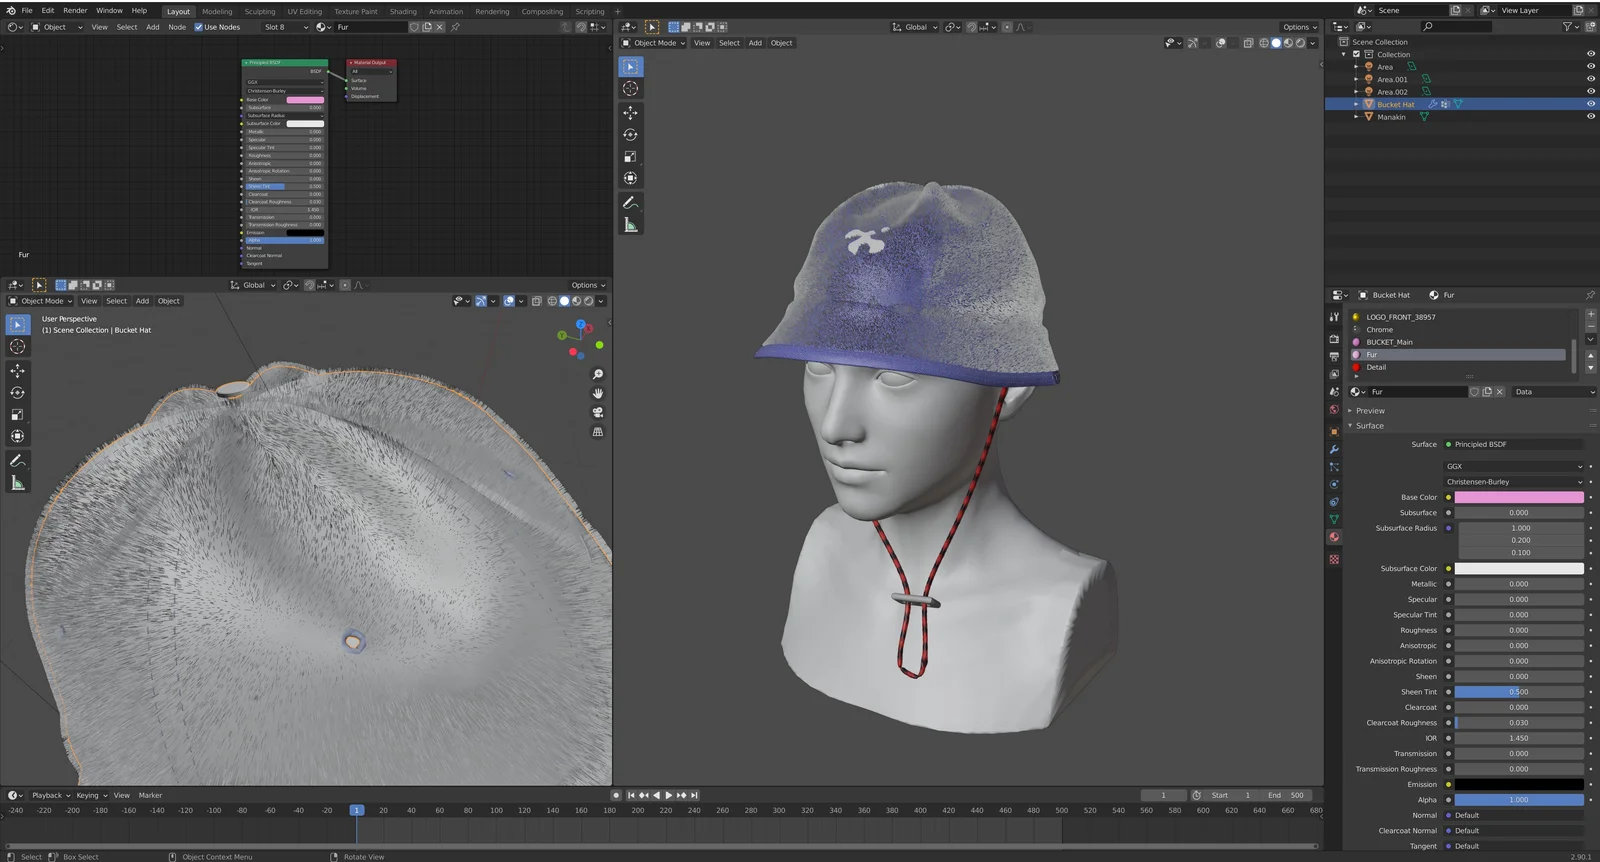Switch to the Sculpting workspace tab
The height and width of the screenshot is (862, 1600).
click(259, 12)
